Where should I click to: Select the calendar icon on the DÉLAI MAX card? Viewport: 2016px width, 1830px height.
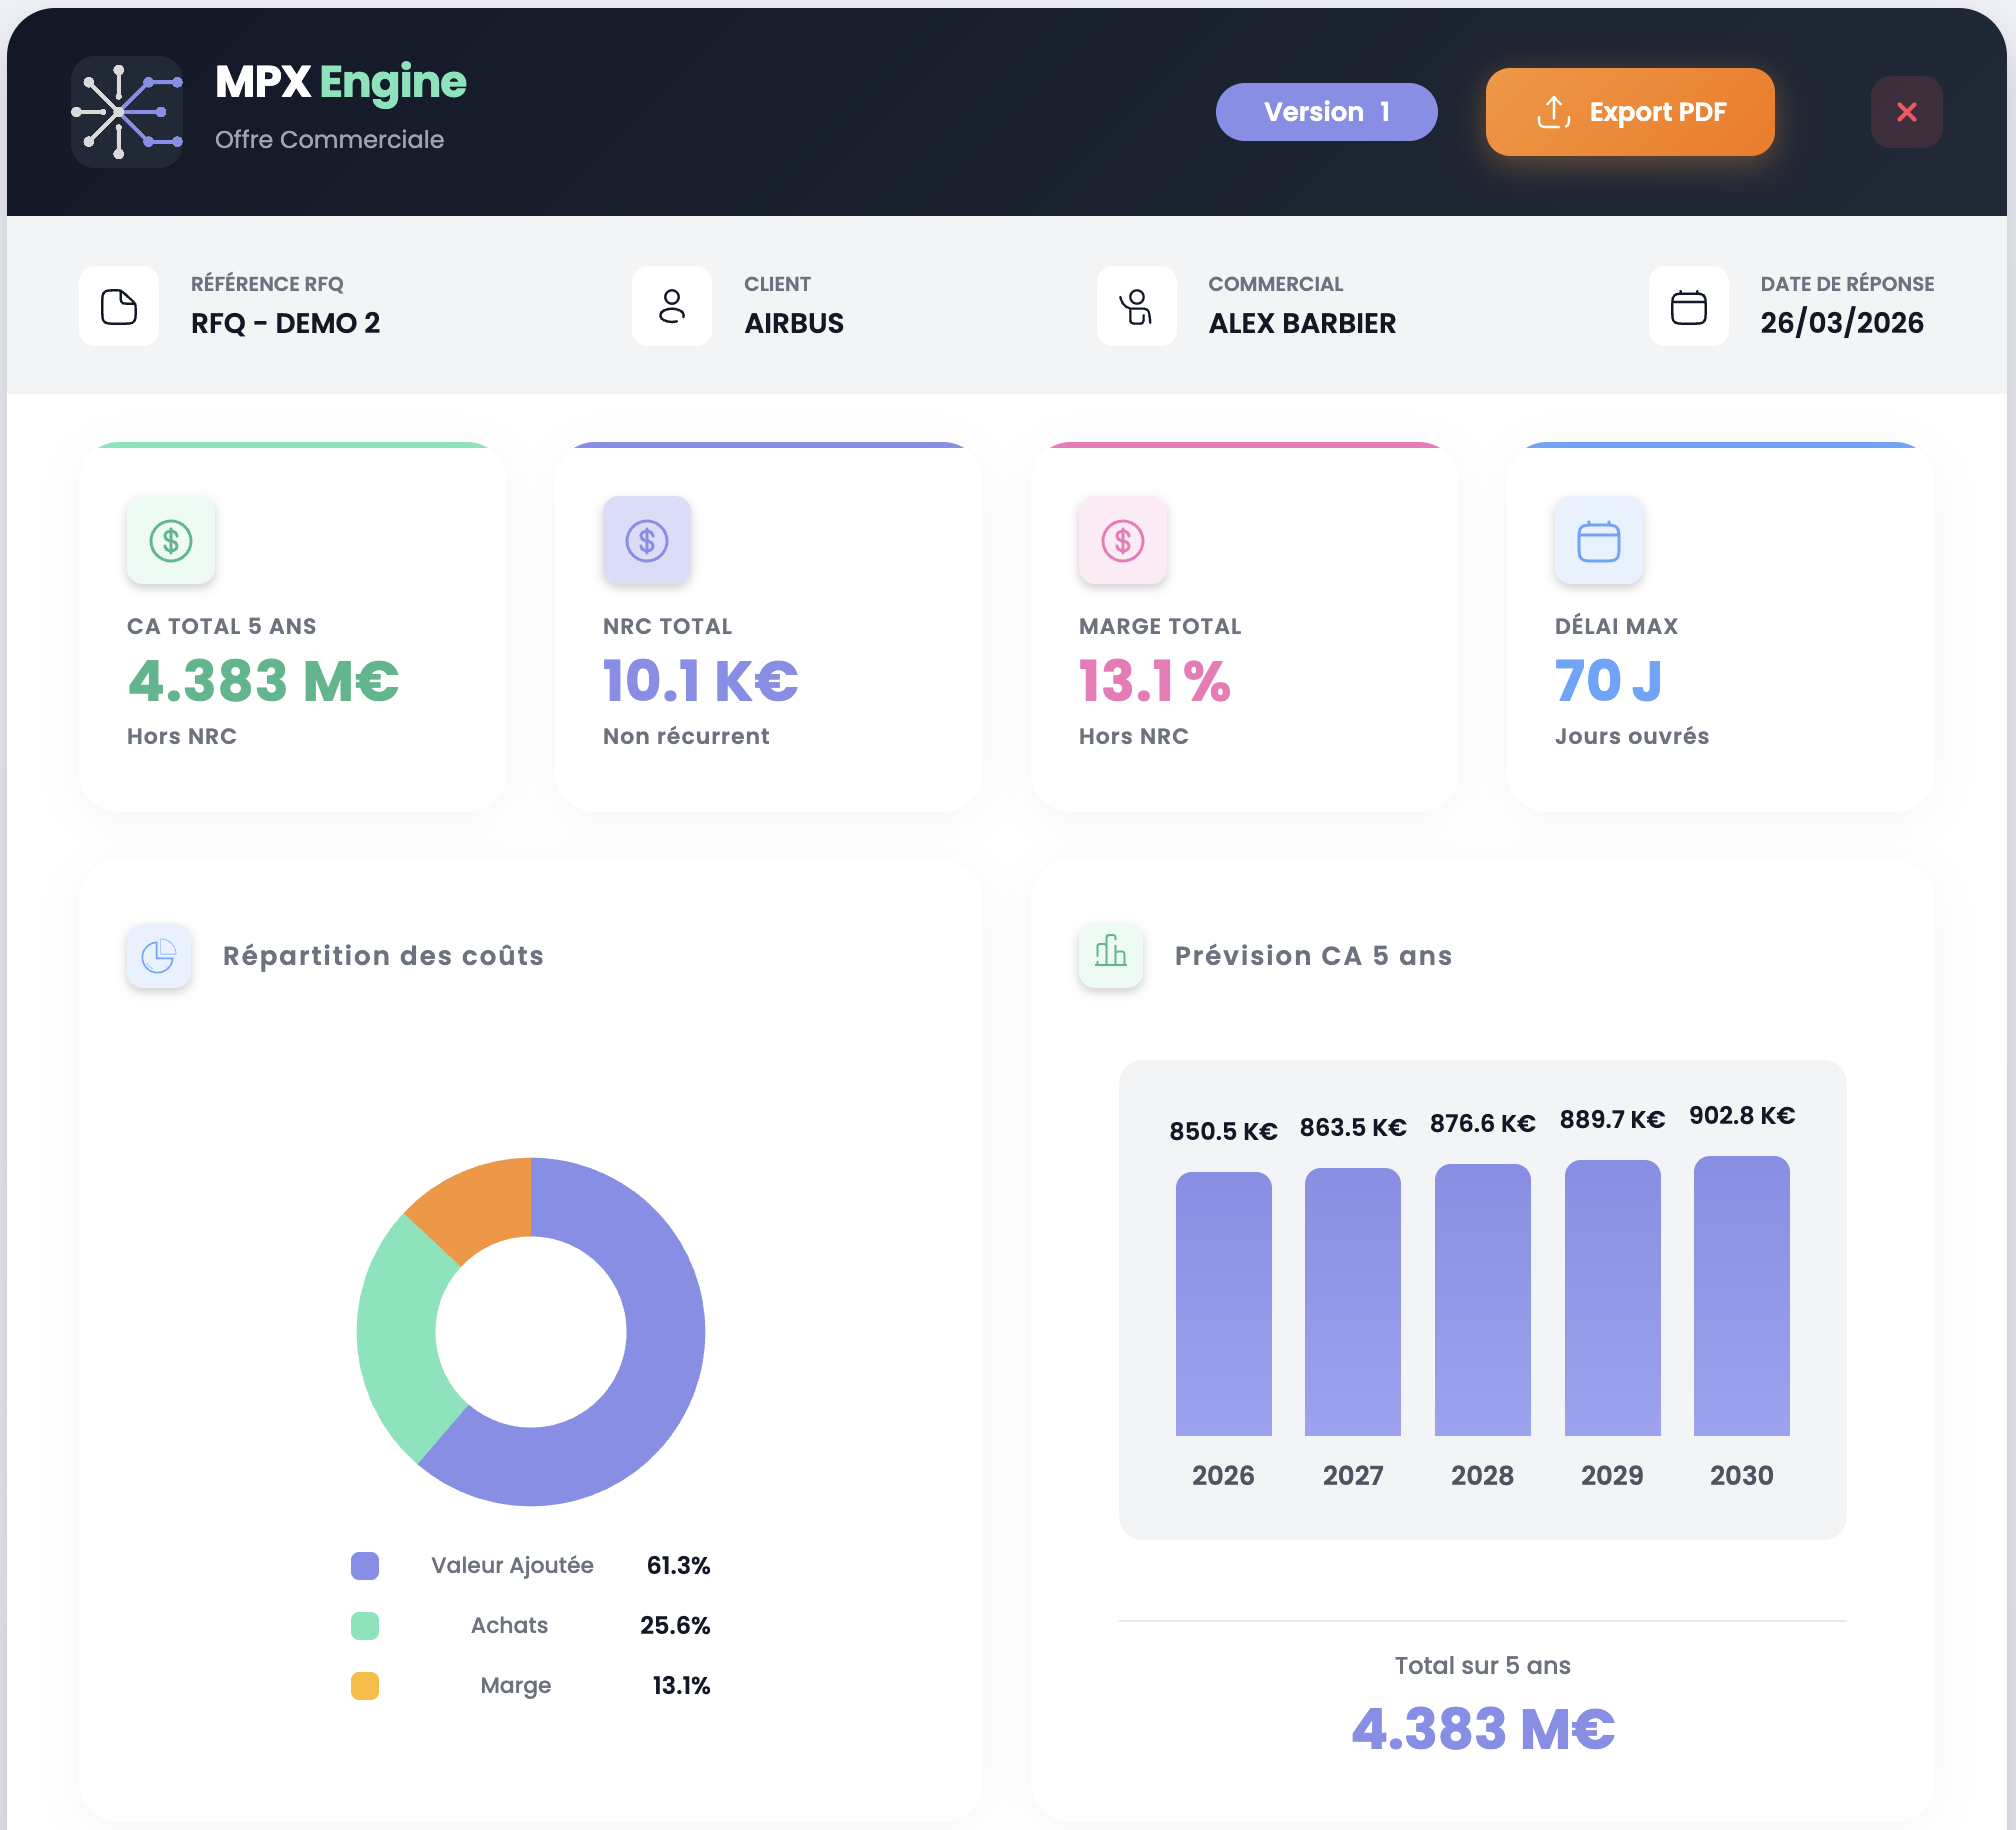coord(1598,541)
